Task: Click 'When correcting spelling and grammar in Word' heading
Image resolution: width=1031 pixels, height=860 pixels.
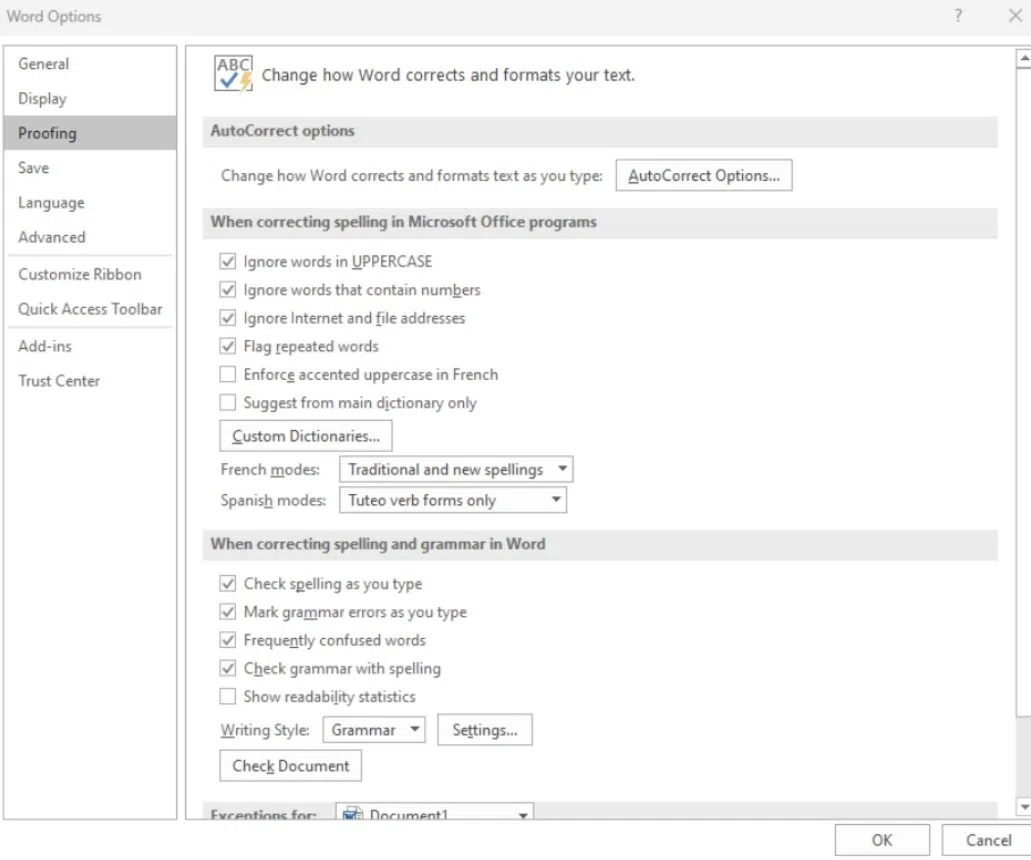Action: click(x=377, y=544)
